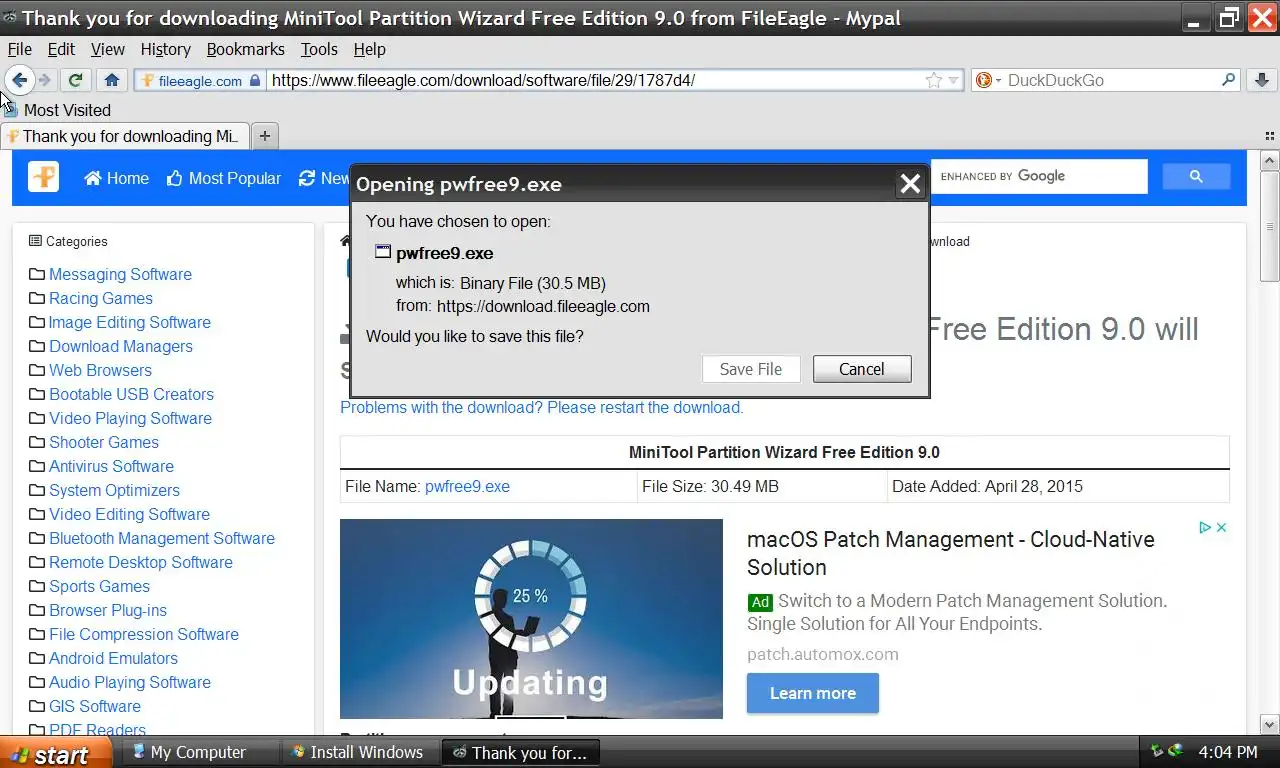This screenshot has height=768, width=1280.
Task: Close the Opening pwfree9.exe dialog
Action: click(909, 184)
